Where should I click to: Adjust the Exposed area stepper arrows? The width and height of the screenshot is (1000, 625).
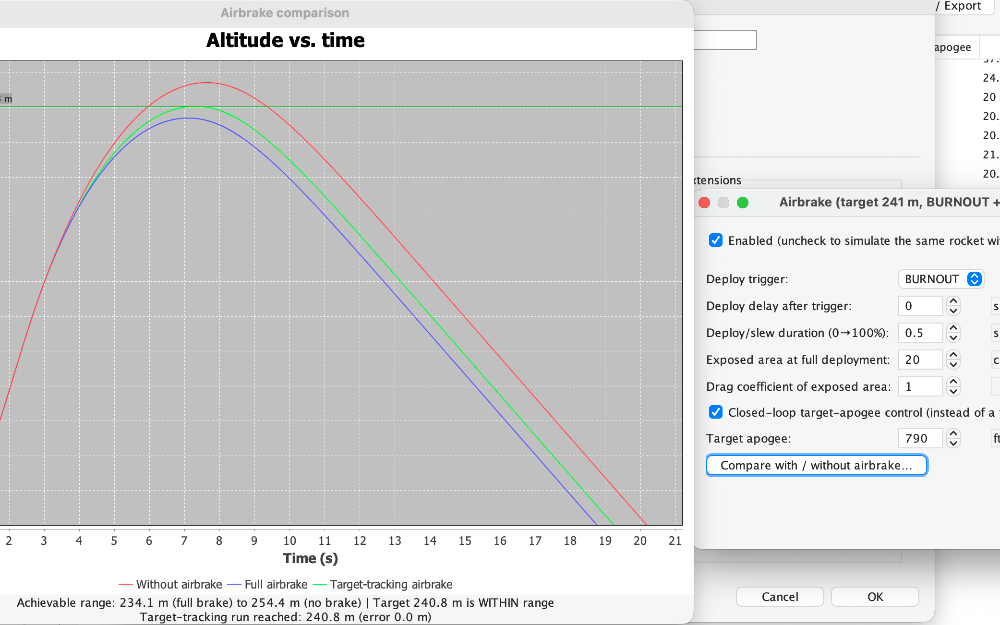(x=953, y=360)
